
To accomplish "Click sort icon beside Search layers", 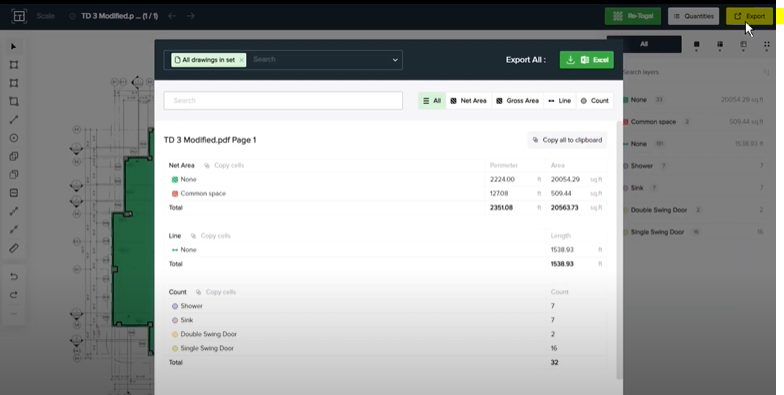I will coord(766,72).
